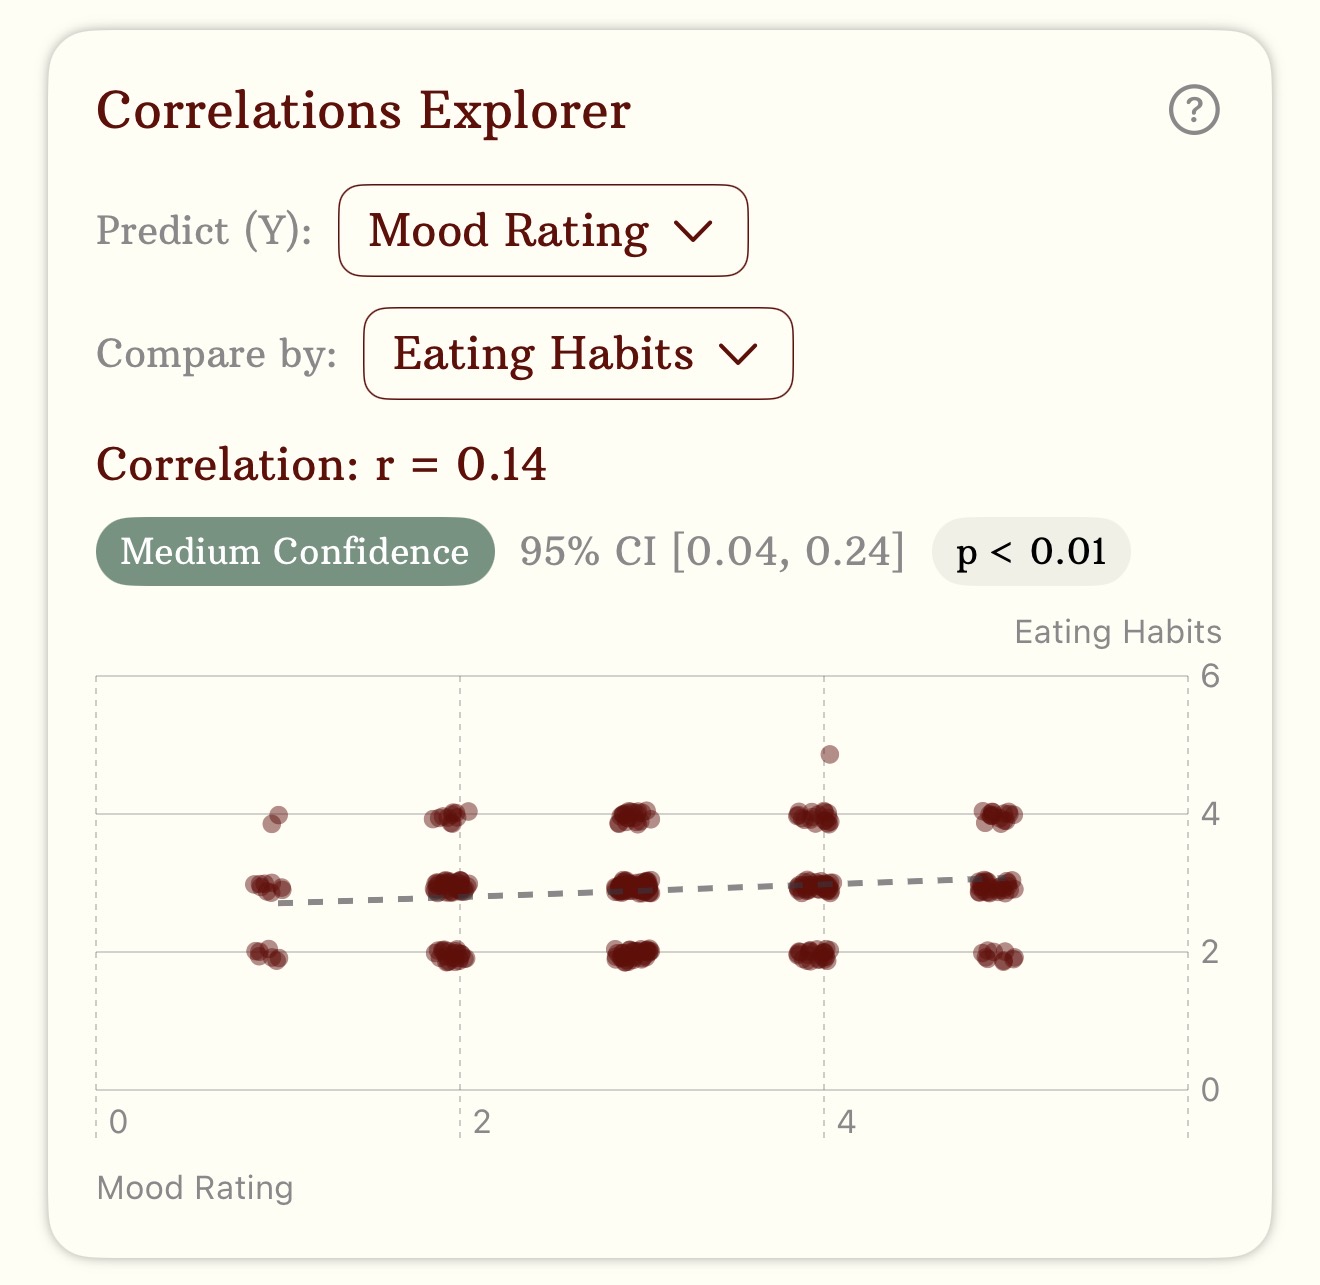
Task: Expand the chevron beside Mood Rating
Action: 694,233
